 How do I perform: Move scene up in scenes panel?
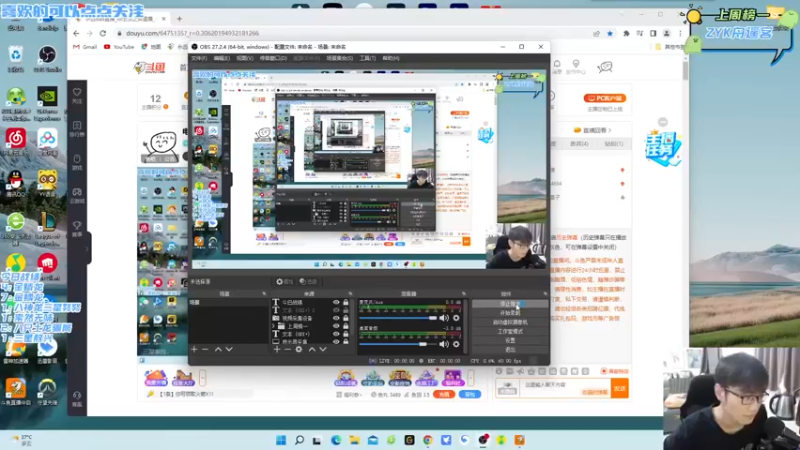(x=218, y=349)
